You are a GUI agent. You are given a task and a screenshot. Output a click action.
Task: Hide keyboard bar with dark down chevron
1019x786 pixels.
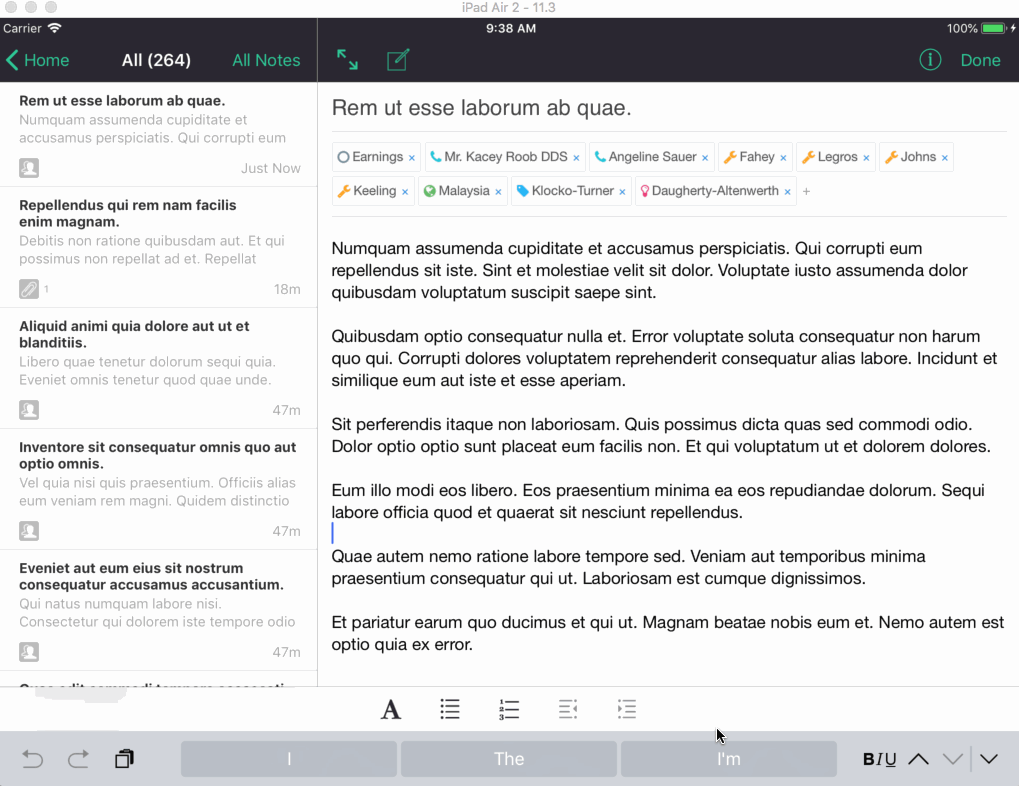(x=989, y=759)
